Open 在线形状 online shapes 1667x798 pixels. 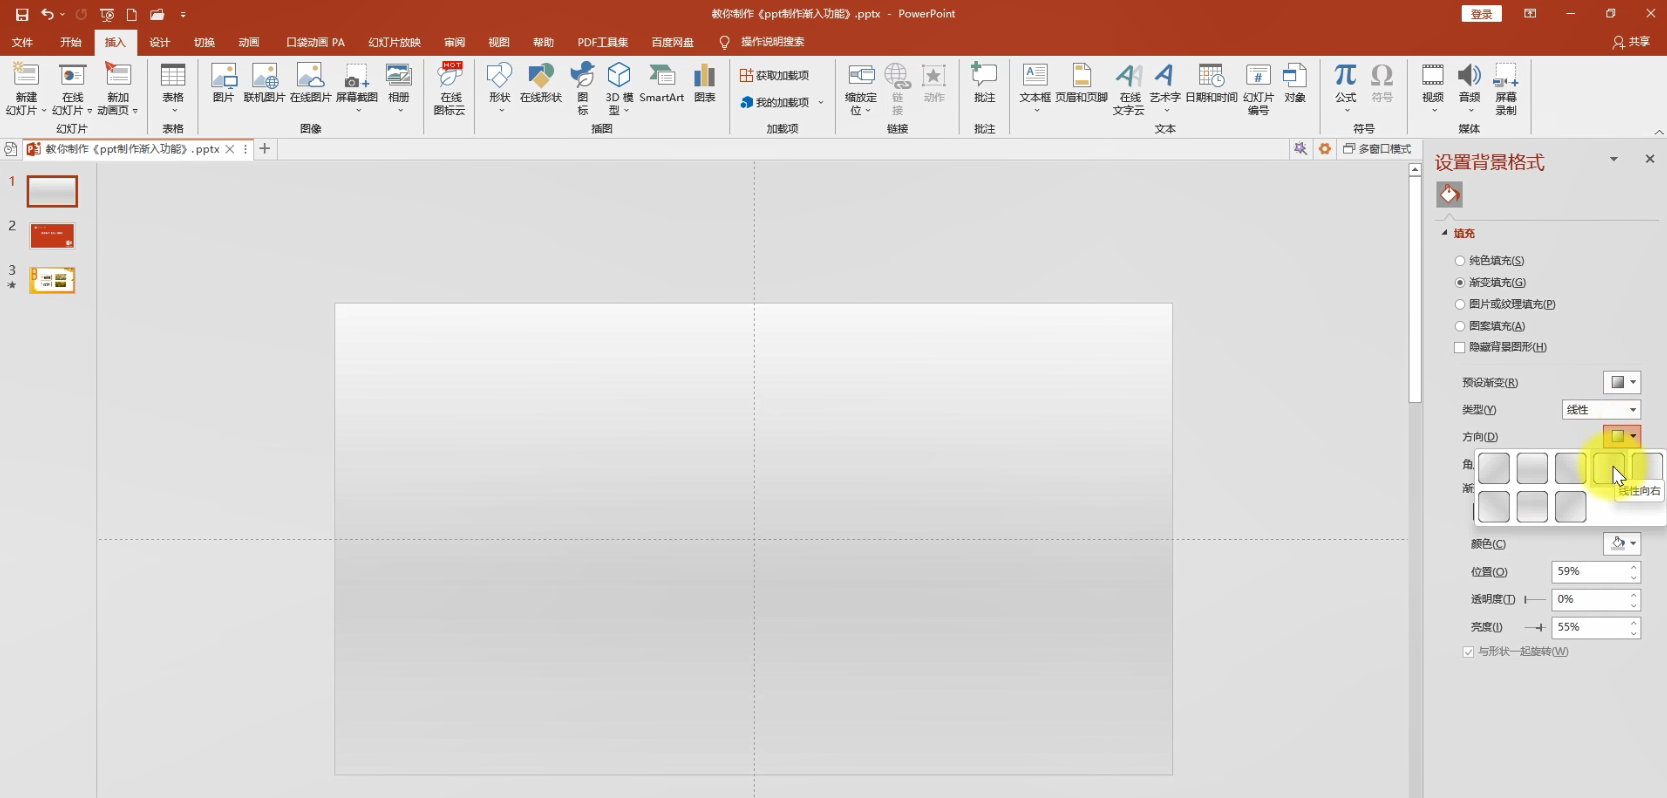point(541,84)
